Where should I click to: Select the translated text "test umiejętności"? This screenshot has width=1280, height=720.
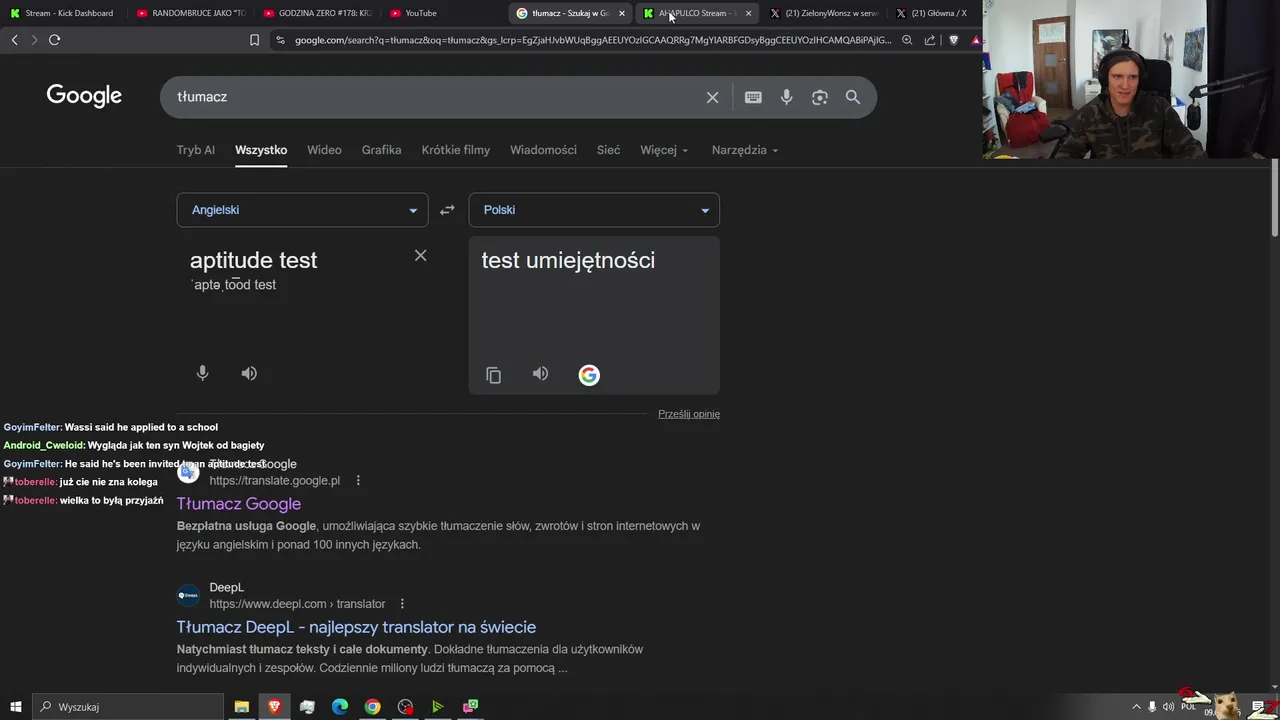[x=568, y=260]
